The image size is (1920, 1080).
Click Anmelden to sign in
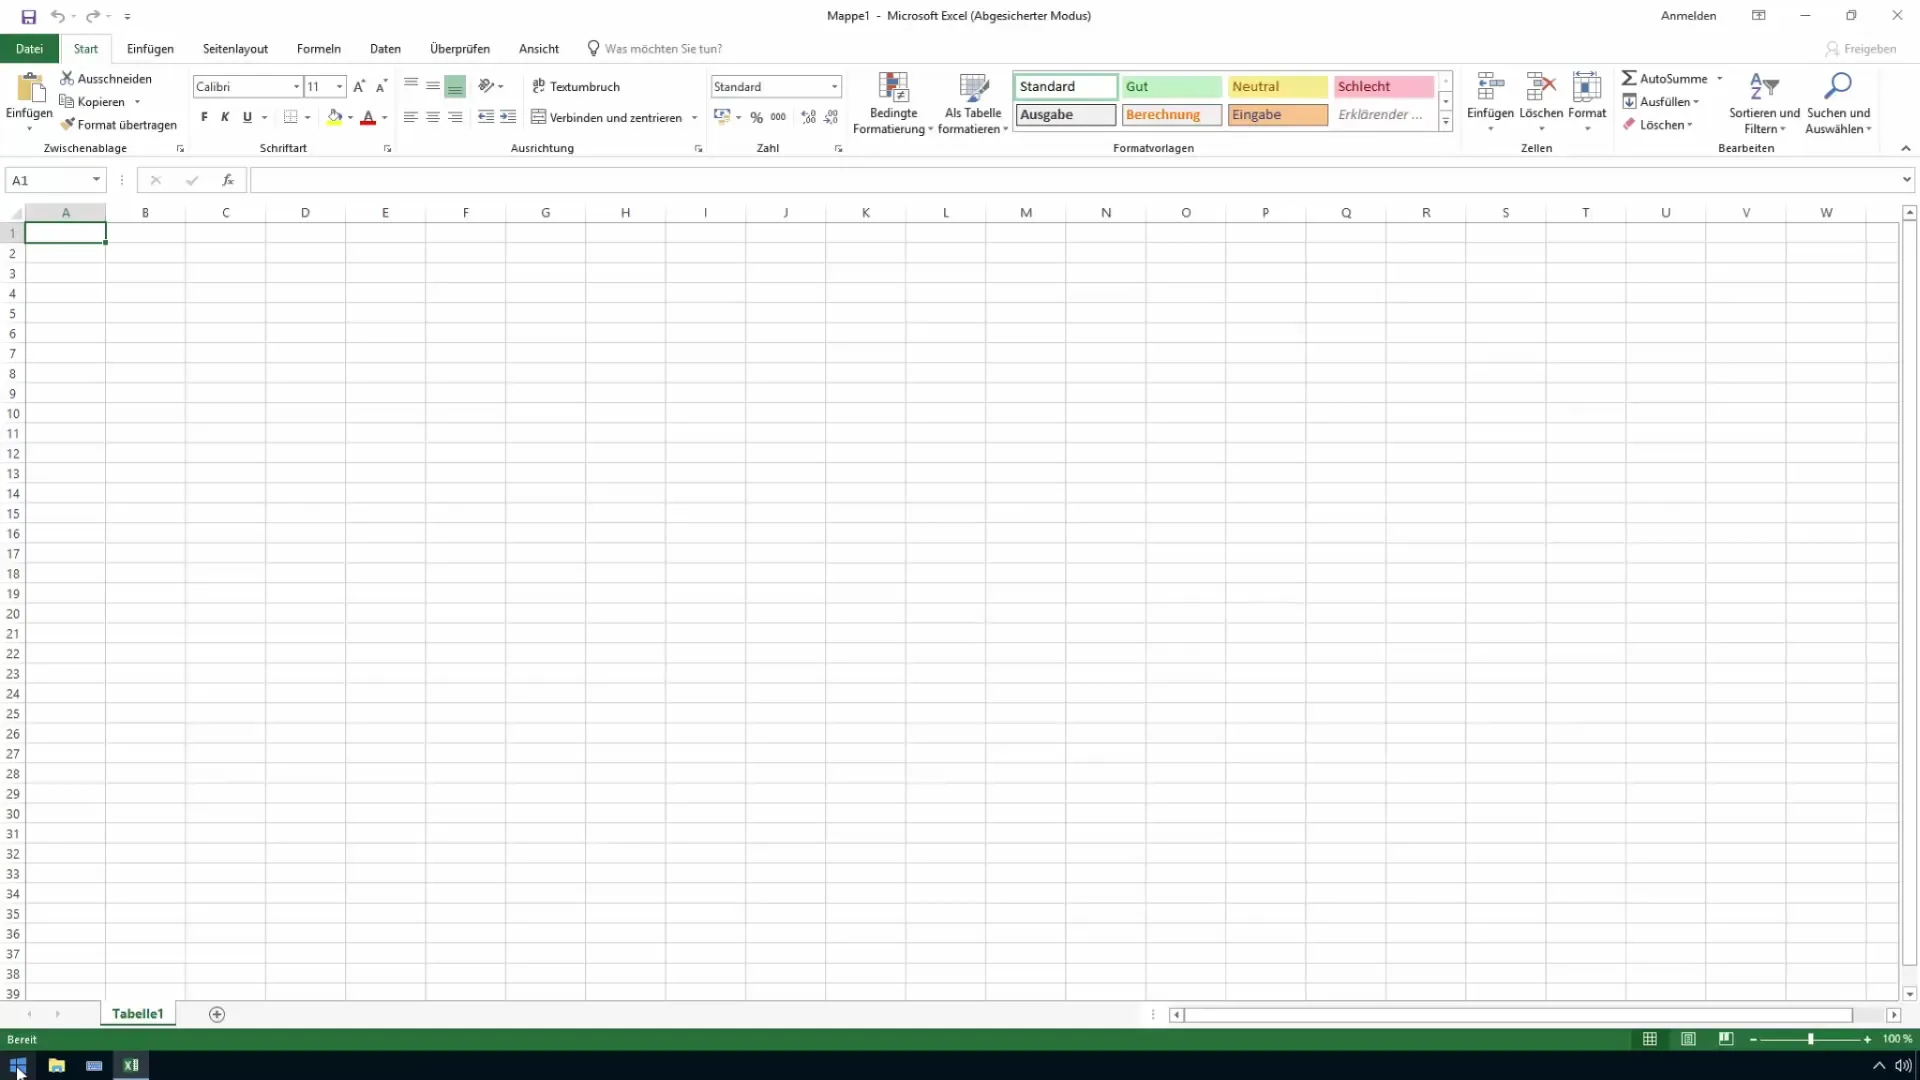pos(1688,16)
